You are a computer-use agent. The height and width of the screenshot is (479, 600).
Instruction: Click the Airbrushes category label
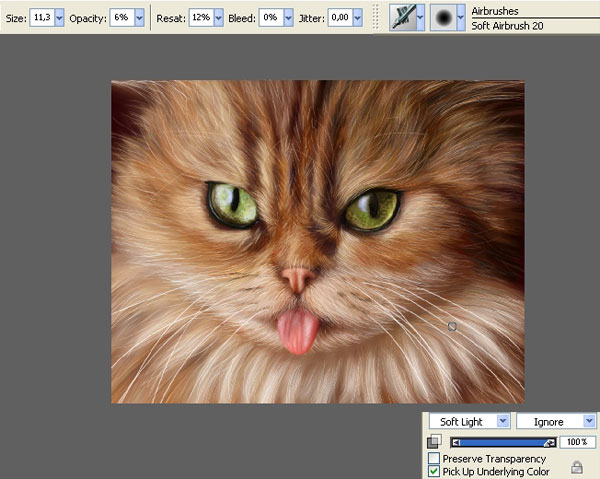click(x=495, y=11)
